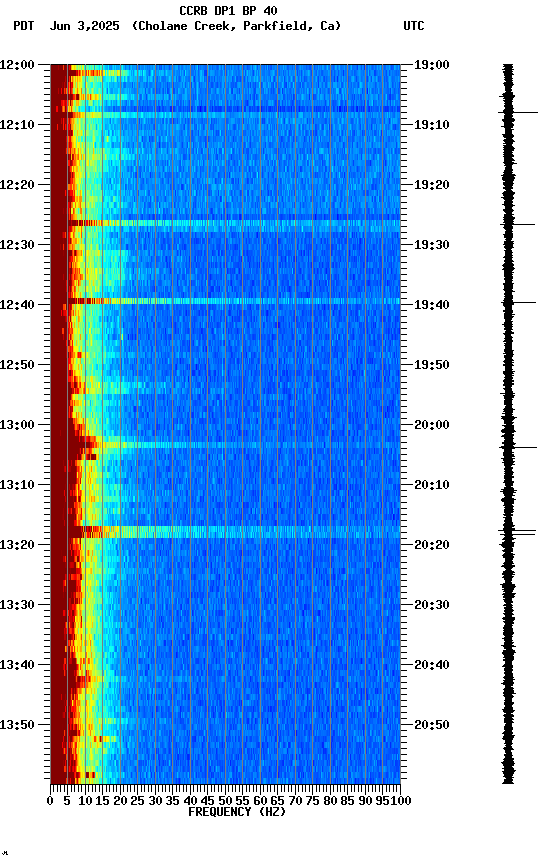Click the 35 Hz frequency tick label
This screenshot has height=864, width=552.
coord(173,802)
